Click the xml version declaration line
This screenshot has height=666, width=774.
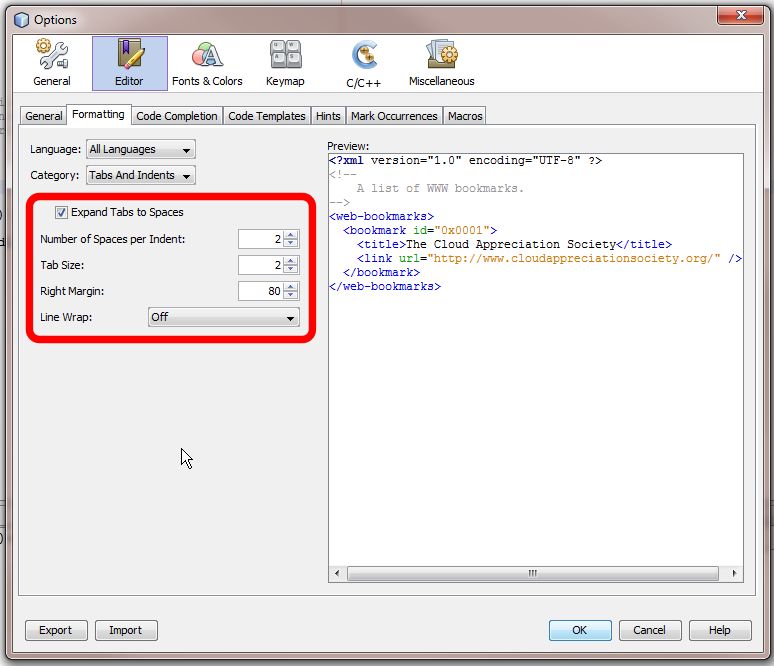tap(465, 160)
